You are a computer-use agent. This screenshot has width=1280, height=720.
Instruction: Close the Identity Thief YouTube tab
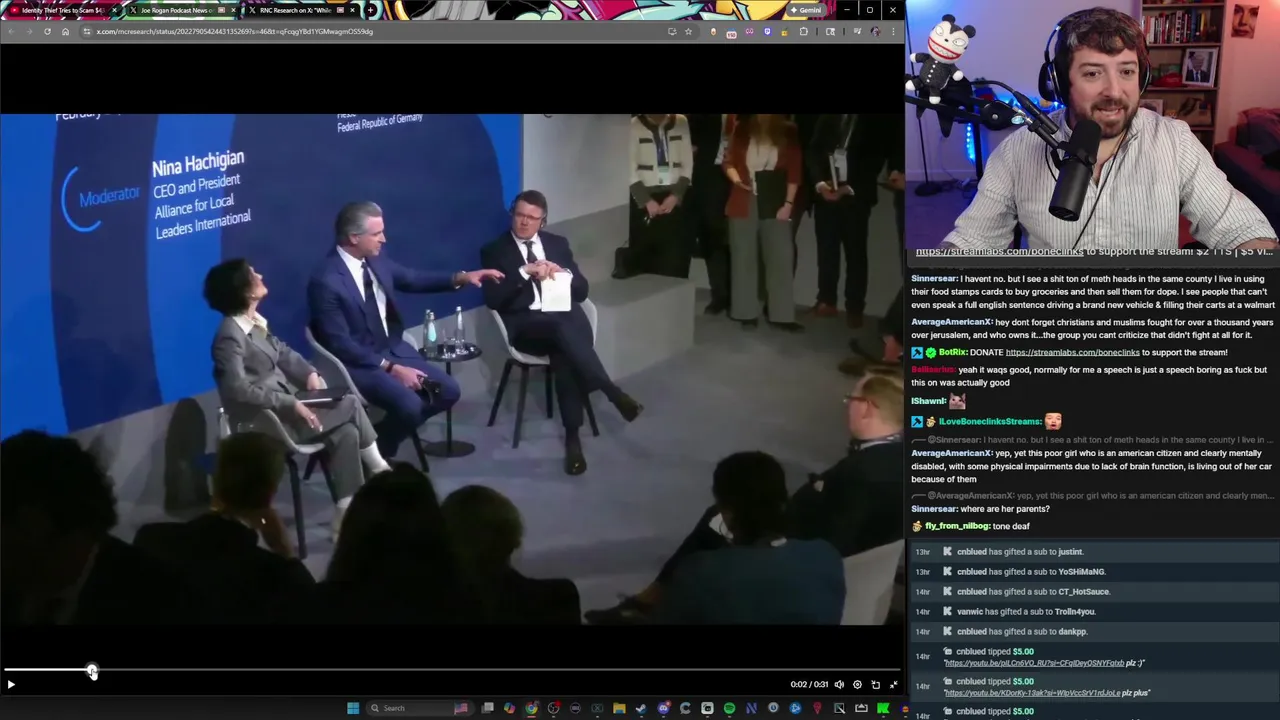tap(113, 10)
